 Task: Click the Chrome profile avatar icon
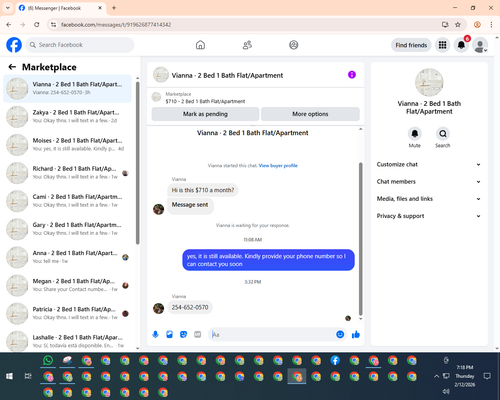coord(477,25)
